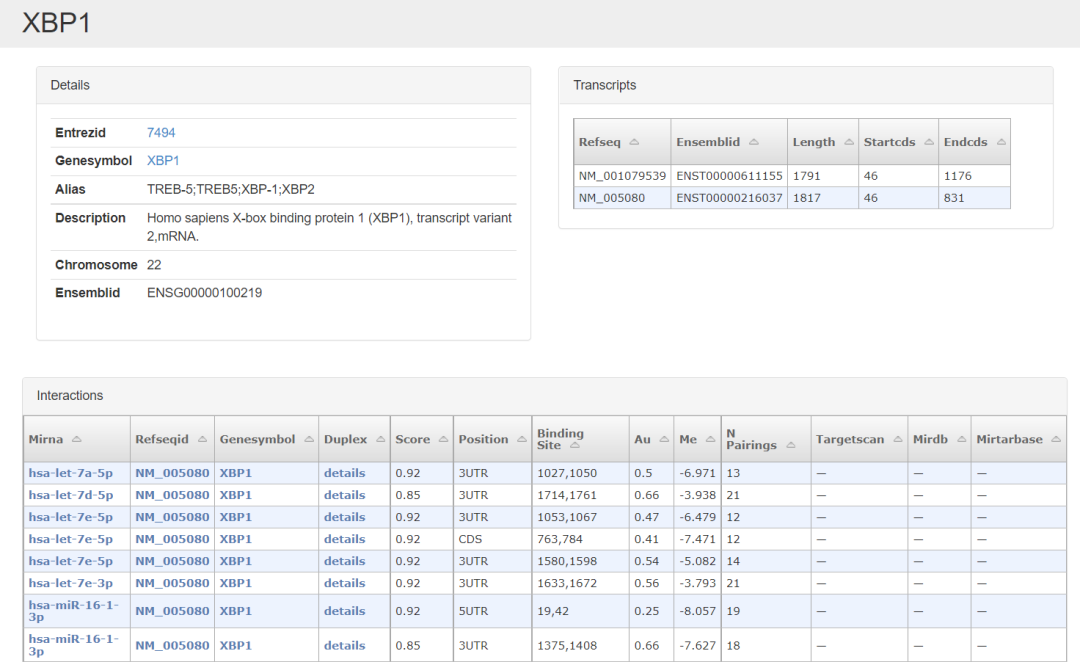
Task: Open the XBP1 Genesymbol link in Details
Action: pyautogui.click(x=163, y=161)
